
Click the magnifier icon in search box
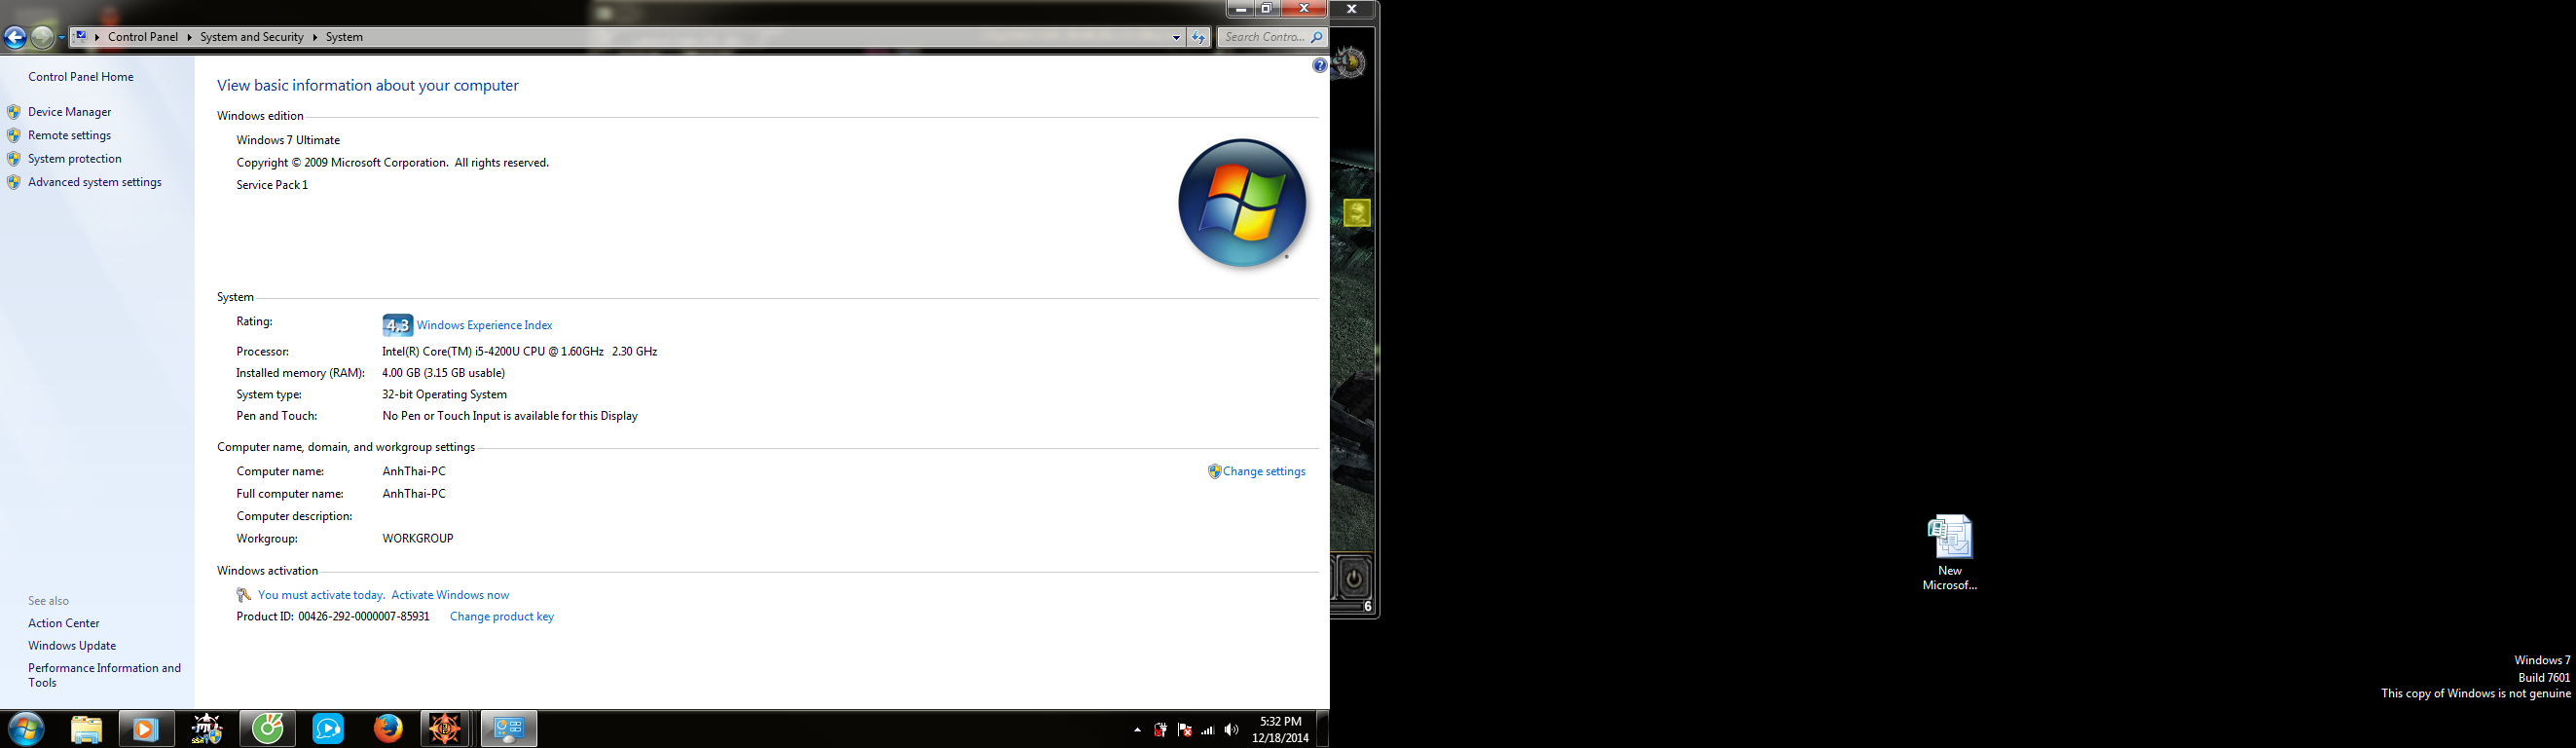pos(1317,37)
